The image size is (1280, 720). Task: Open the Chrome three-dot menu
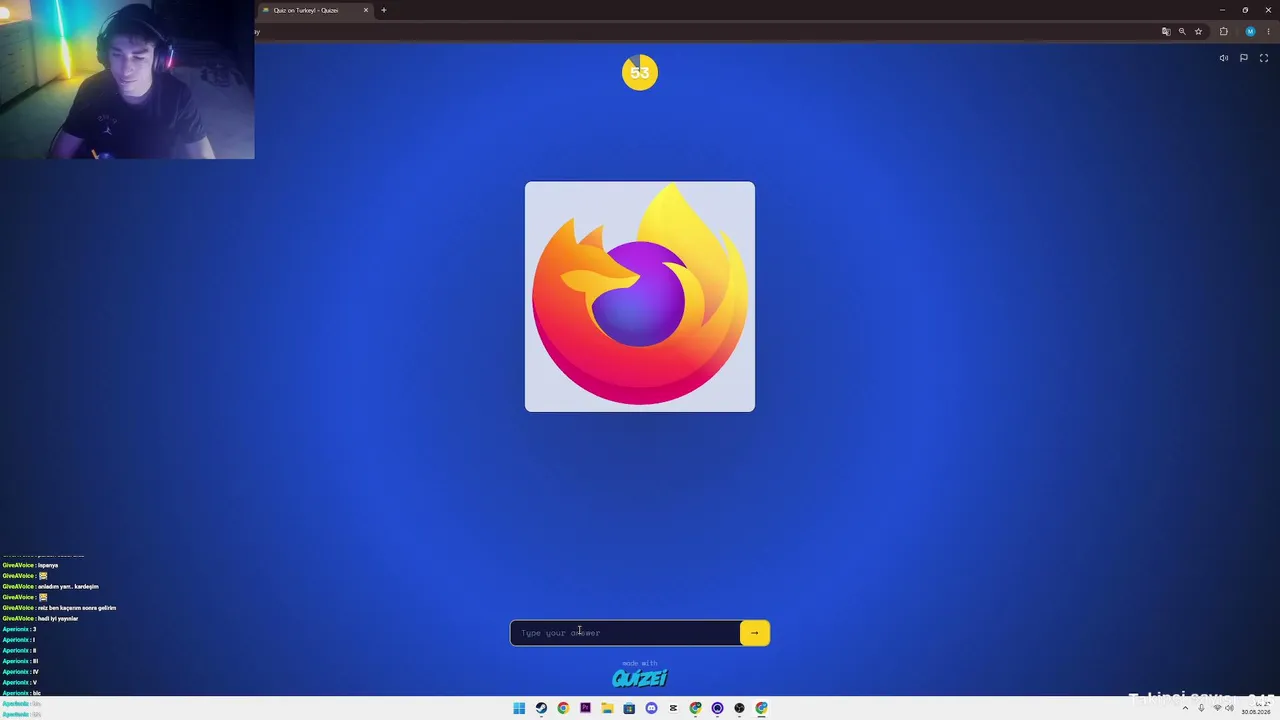click(1268, 32)
